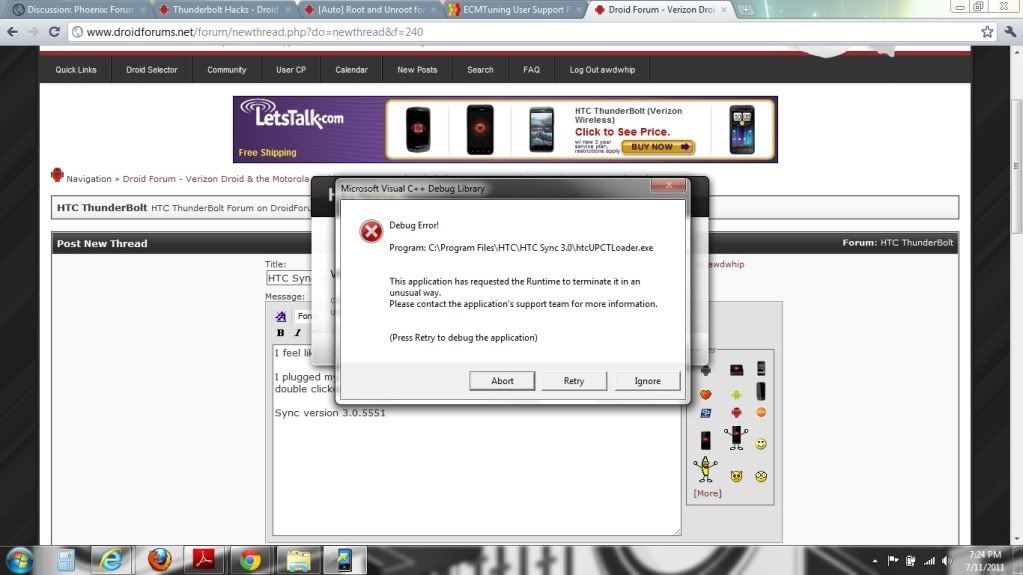This screenshot has height=575, width=1023.
Task: Open Calculator from the taskbar
Action: pos(65,561)
